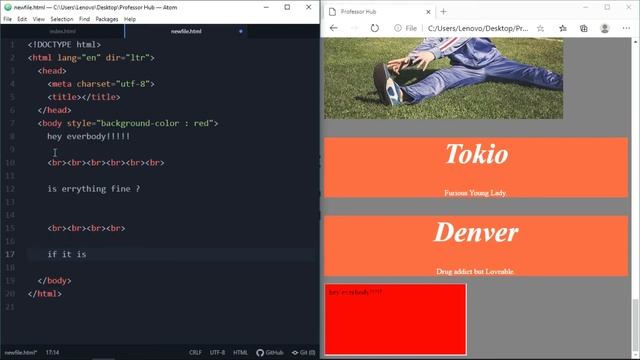Place cursor on 'if it is' line
The height and width of the screenshot is (360, 640).
[67, 254]
